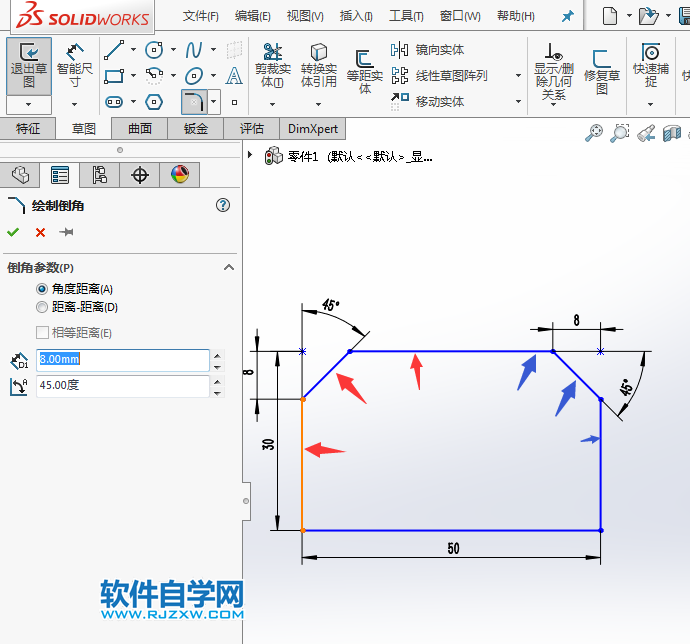Select the Polygon sketch tool

click(x=154, y=102)
